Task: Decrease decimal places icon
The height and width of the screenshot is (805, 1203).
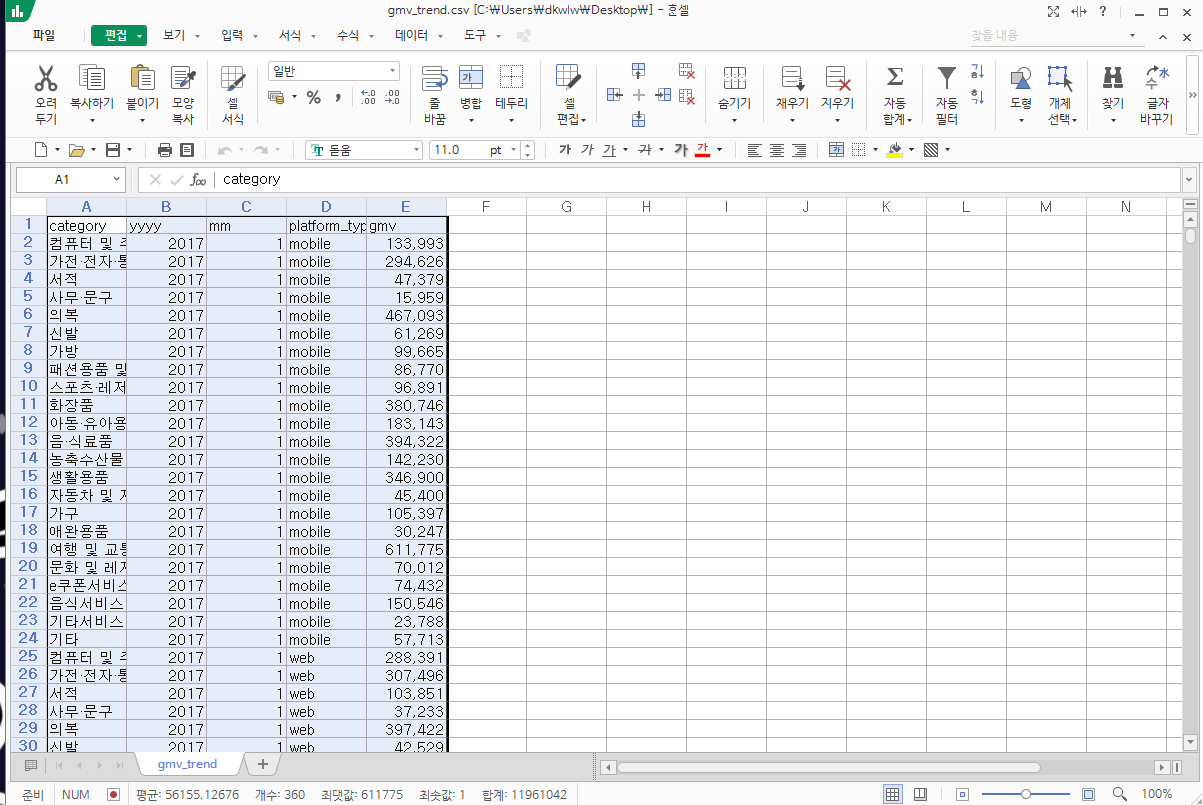Action: click(x=392, y=97)
